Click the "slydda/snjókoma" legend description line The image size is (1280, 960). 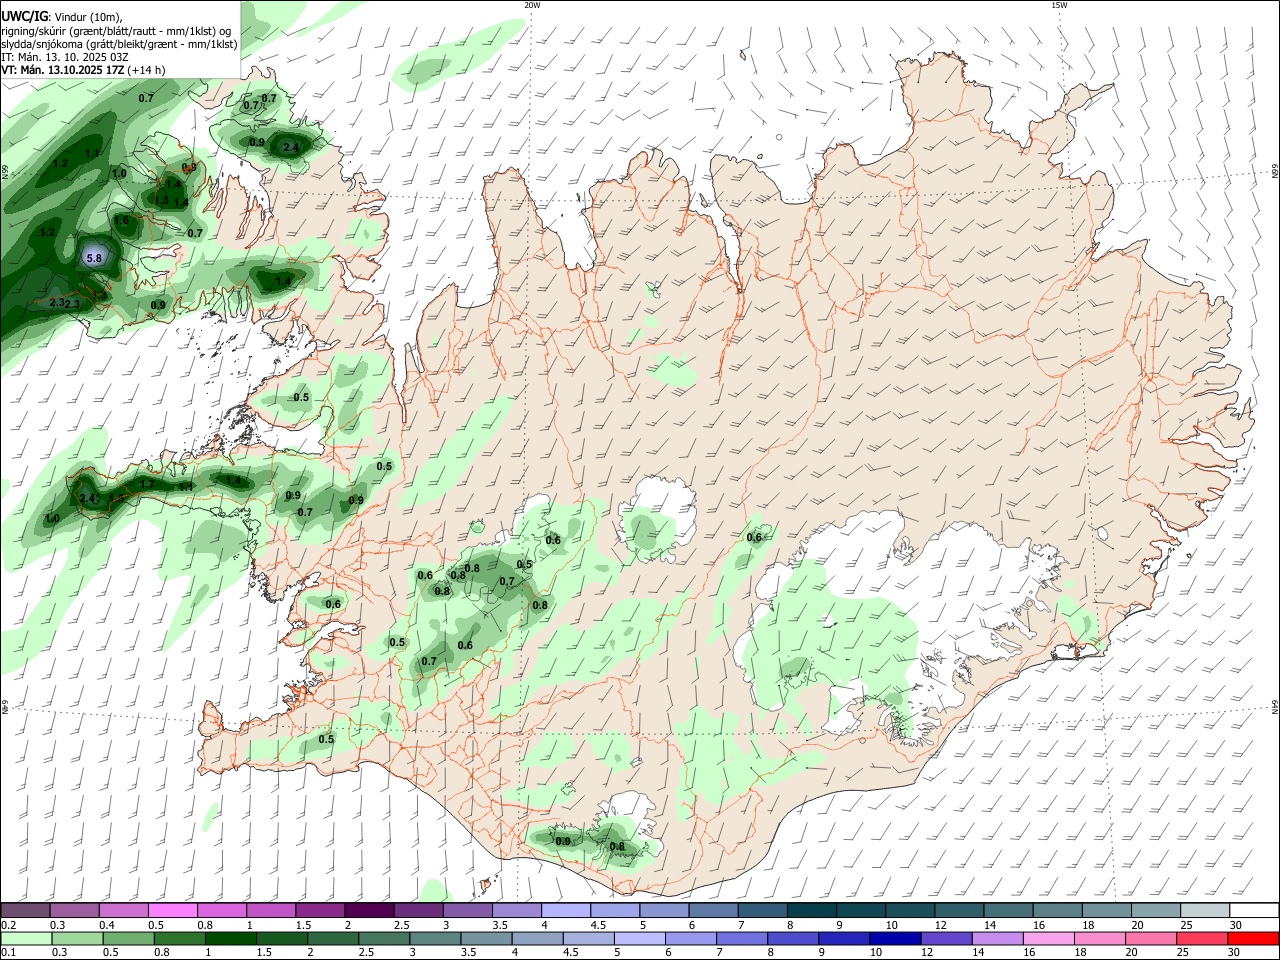click(119, 44)
